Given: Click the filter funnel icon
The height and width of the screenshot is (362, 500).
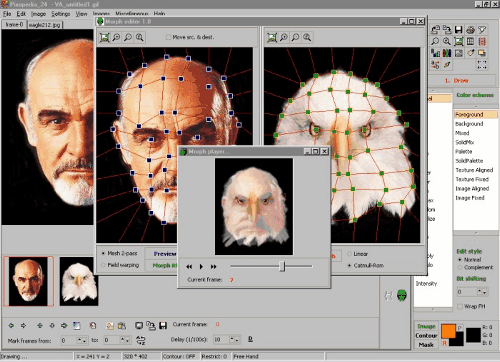Looking at the screenshot, I should coord(482,30).
